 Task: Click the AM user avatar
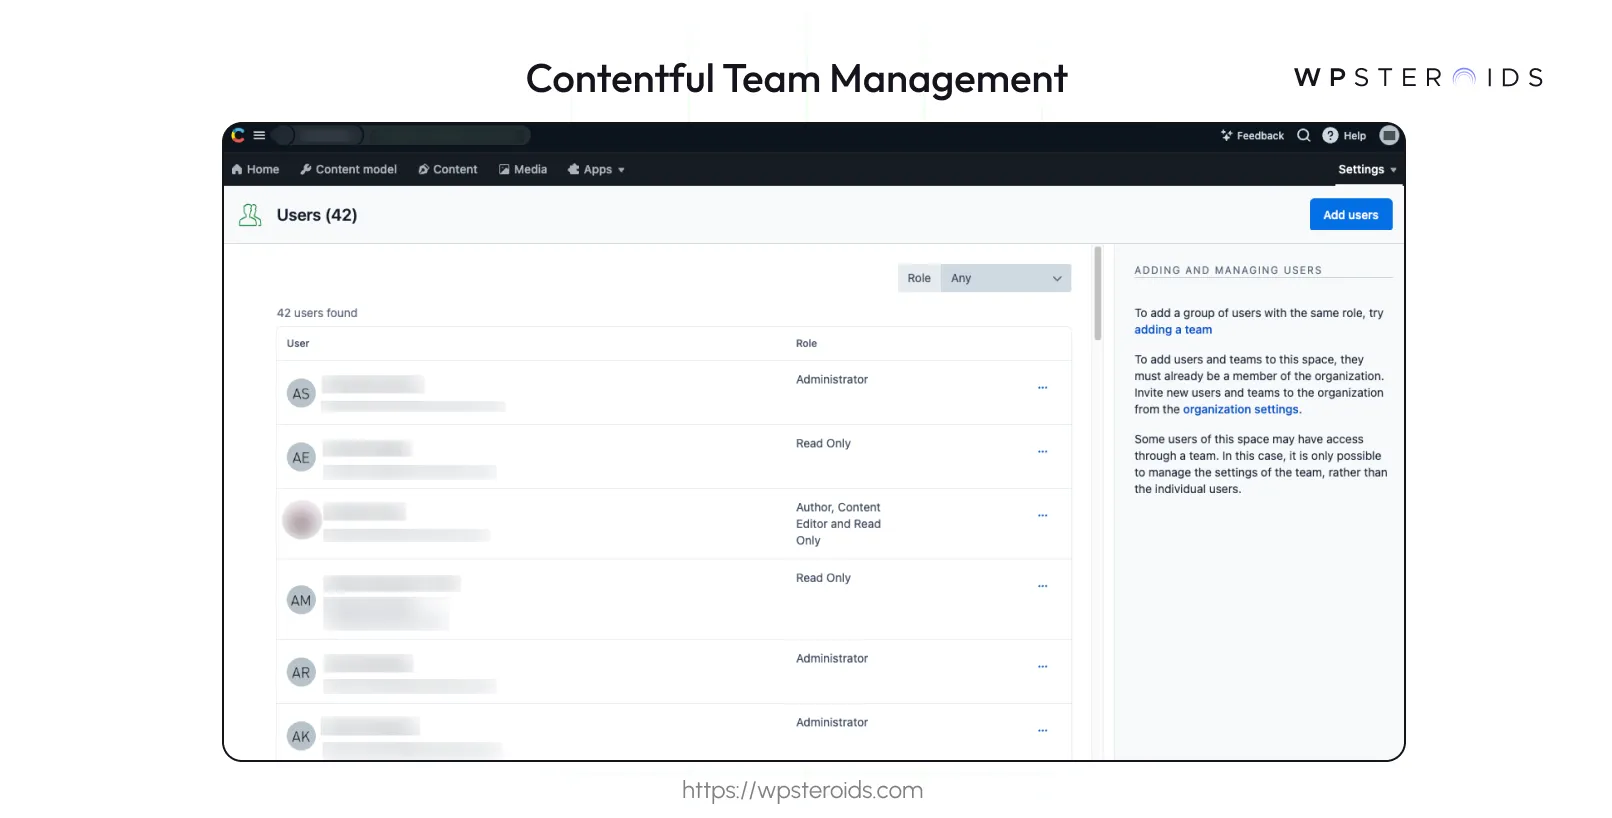point(301,600)
